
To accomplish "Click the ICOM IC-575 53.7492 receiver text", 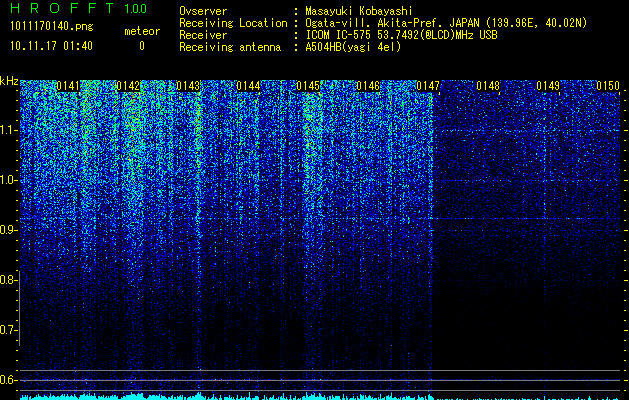I will click(x=401, y=35).
